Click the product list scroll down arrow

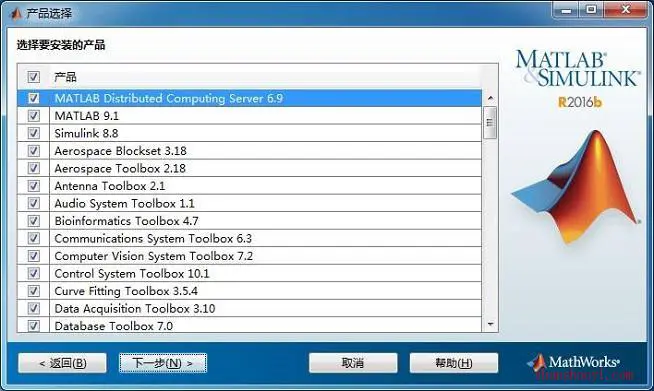tap(490, 324)
